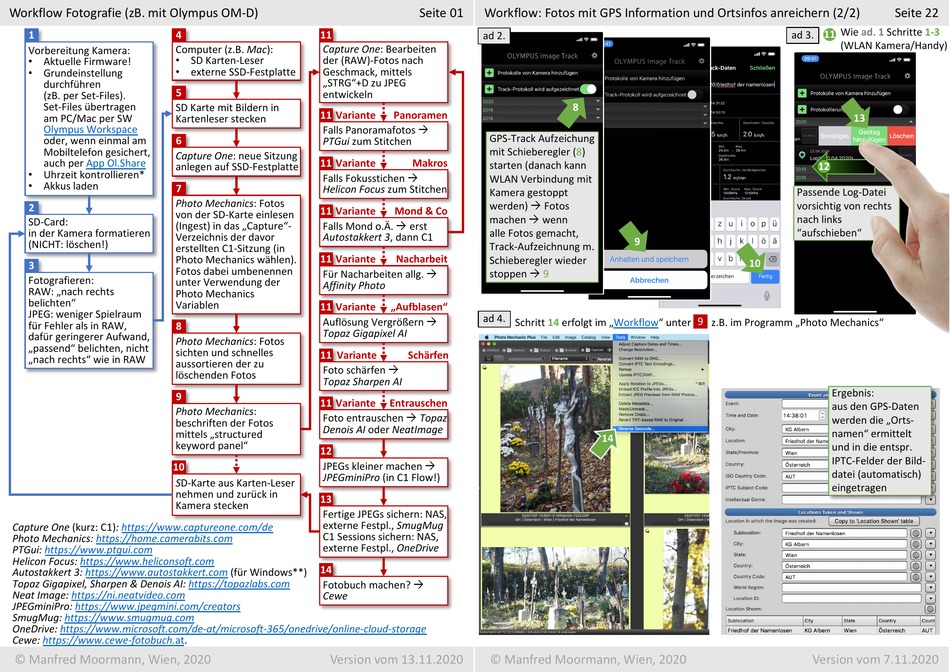Click the round icon beside the Sublocation field
The image size is (950, 672).
pyautogui.click(x=915, y=533)
